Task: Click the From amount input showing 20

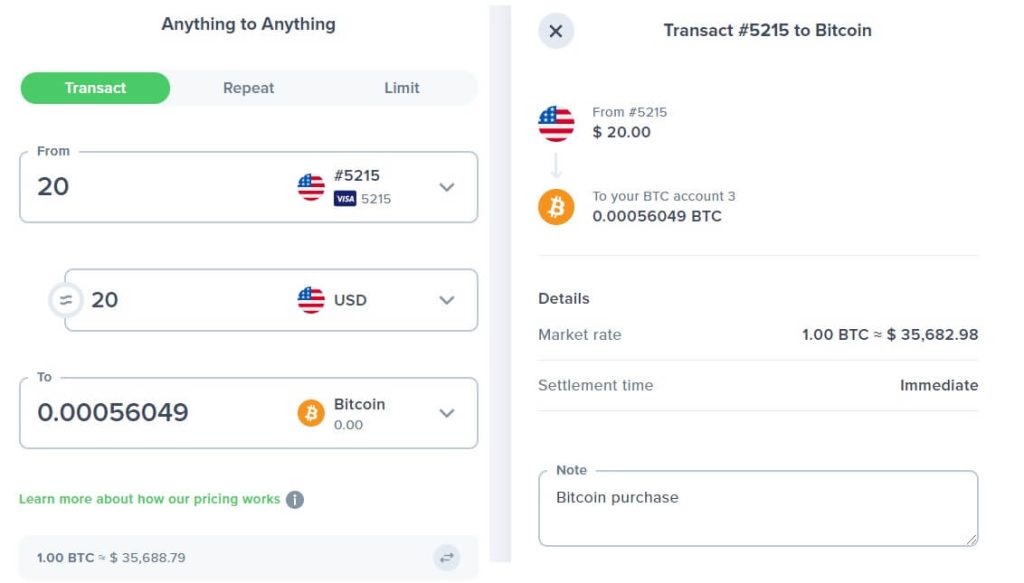Action: click(120, 187)
